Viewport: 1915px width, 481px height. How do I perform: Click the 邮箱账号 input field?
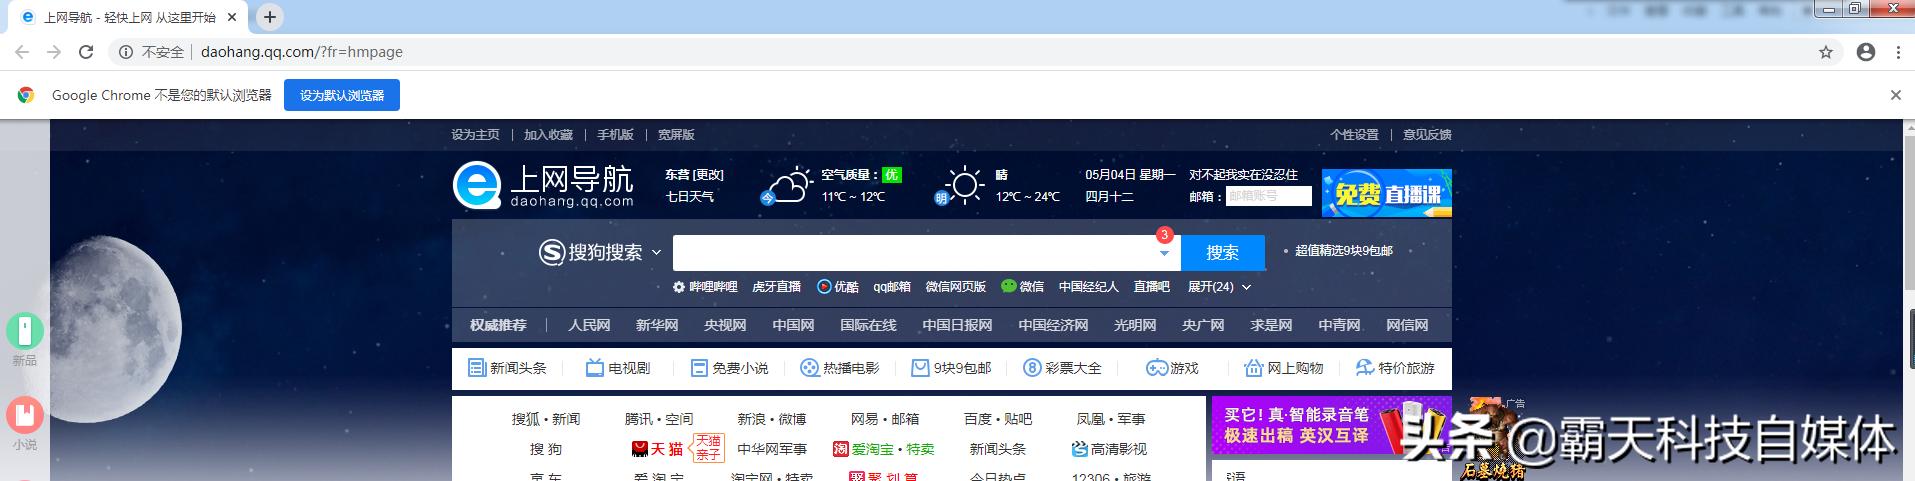tap(1268, 197)
